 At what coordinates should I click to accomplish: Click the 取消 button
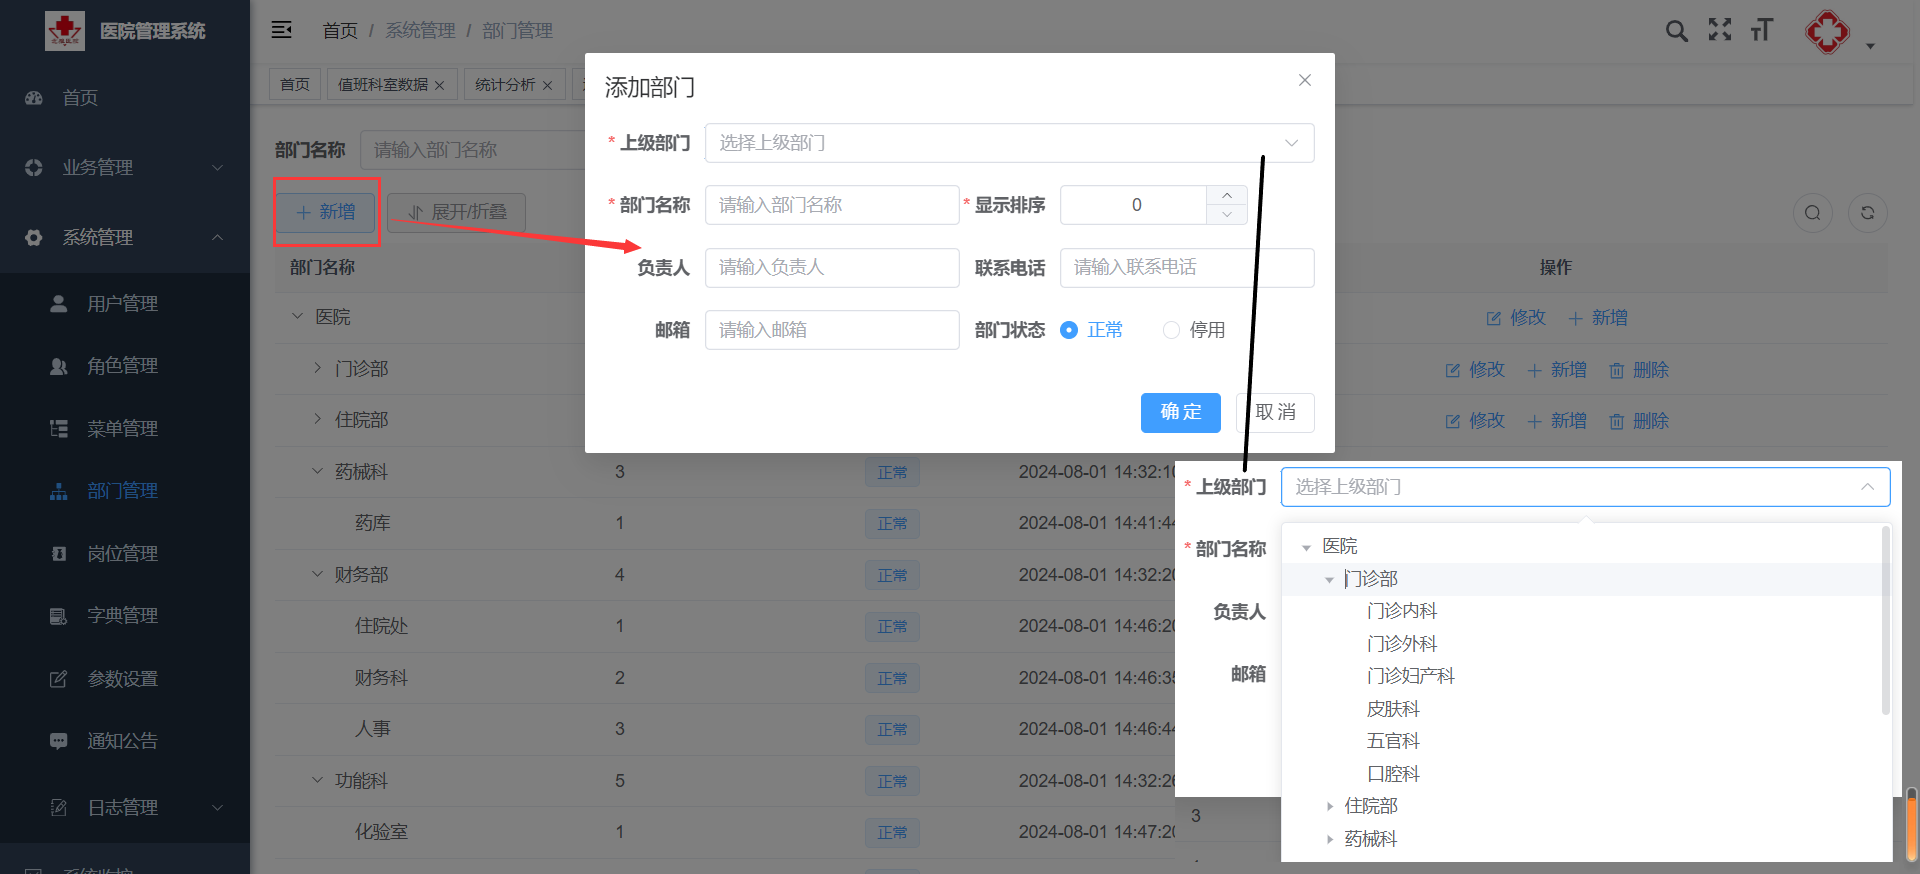tap(1275, 412)
